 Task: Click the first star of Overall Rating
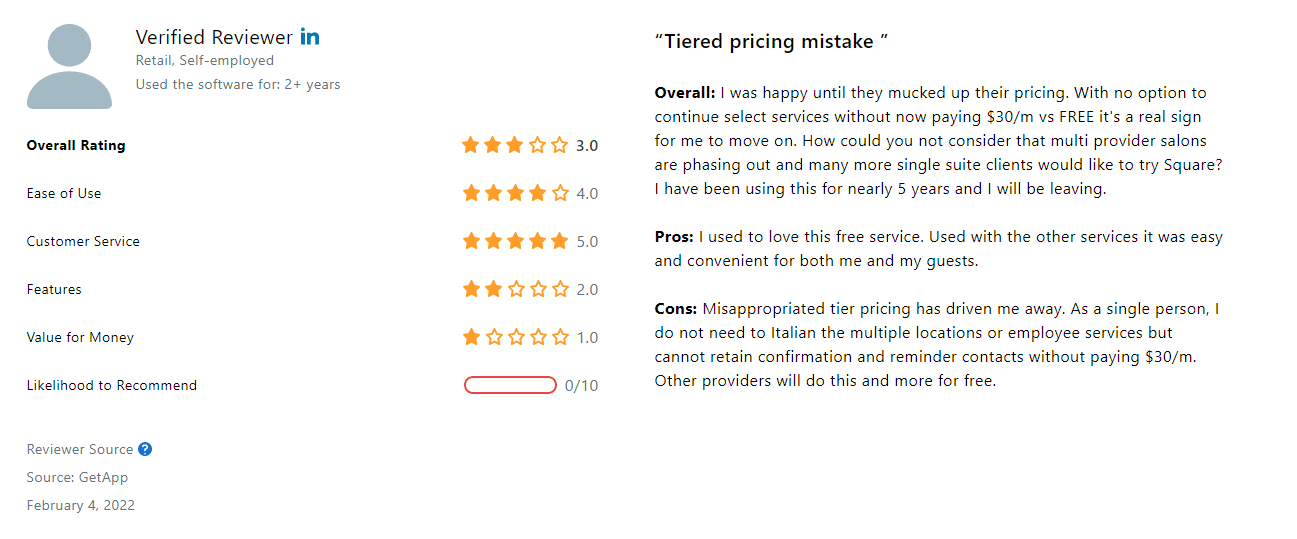click(471, 145)
